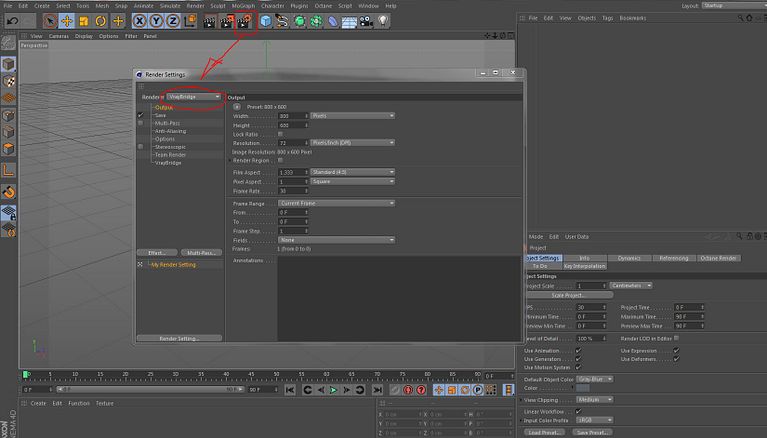Toggle the Y axis lock
The image size is (767, 438).
(156, 21)
